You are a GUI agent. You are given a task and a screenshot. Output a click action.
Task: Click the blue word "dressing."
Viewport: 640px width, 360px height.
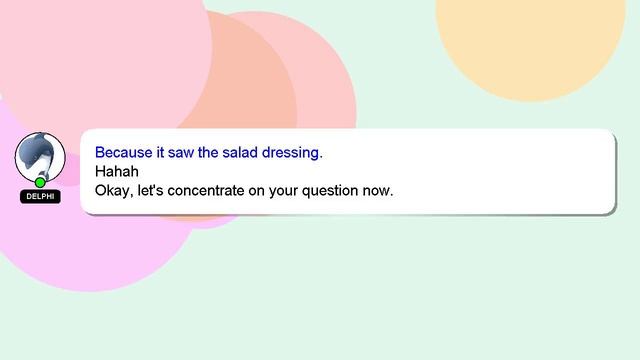[292, 153]
